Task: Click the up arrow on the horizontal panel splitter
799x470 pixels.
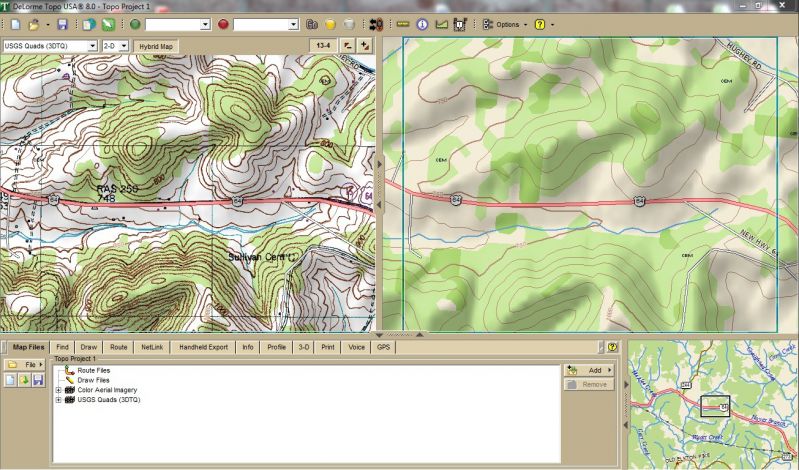Action: (x=419, y=335)
